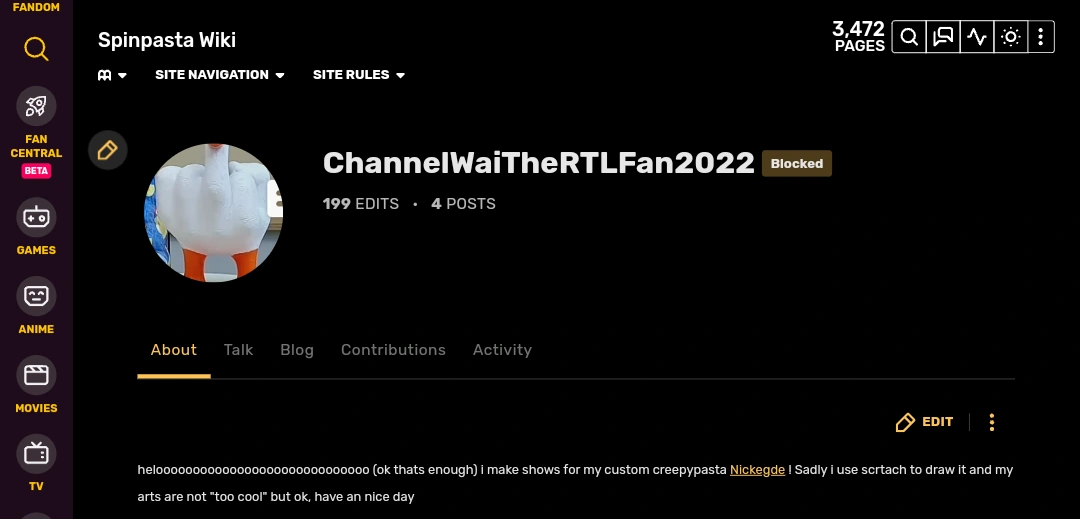
Task: Click the Edit profile section button
Action: point(924,422)
